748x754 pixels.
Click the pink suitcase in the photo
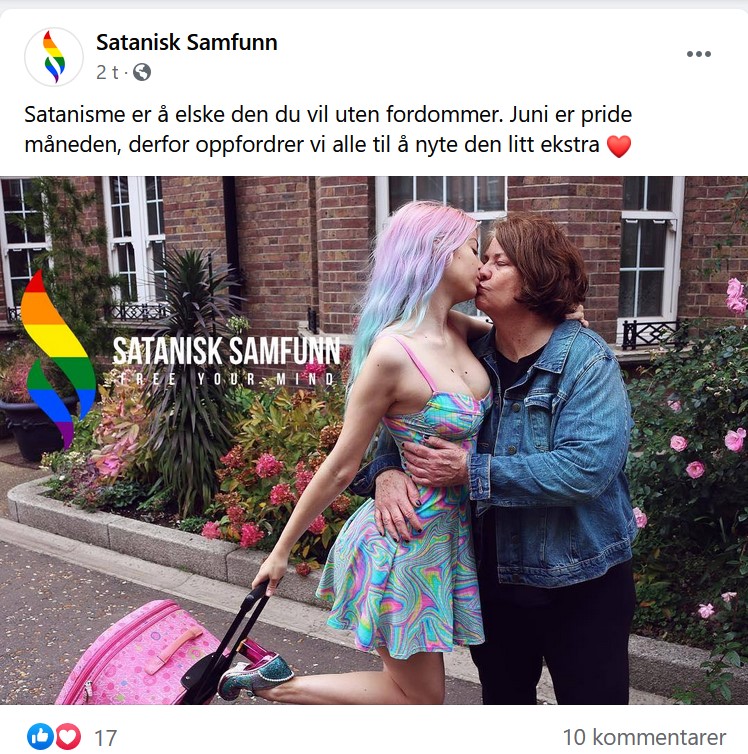[139, 656]
